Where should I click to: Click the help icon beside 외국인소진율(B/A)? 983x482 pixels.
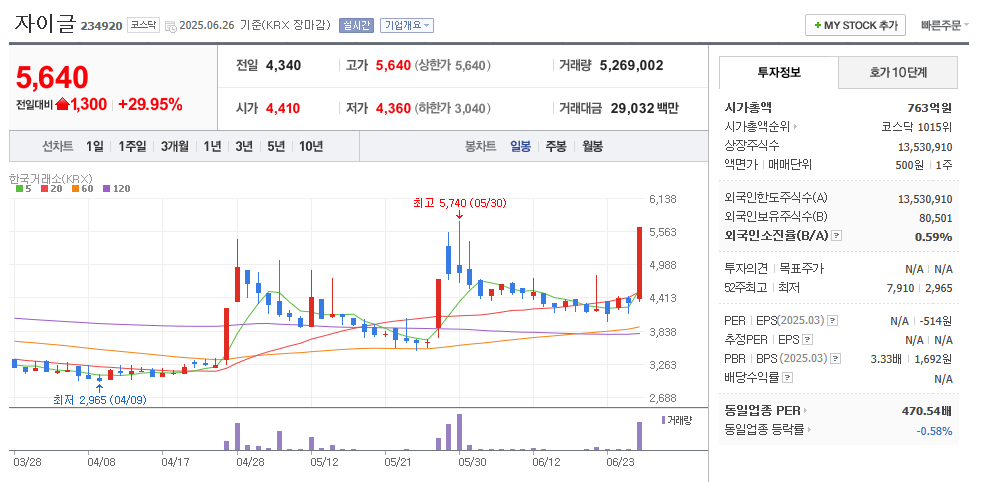coord(837,236)
